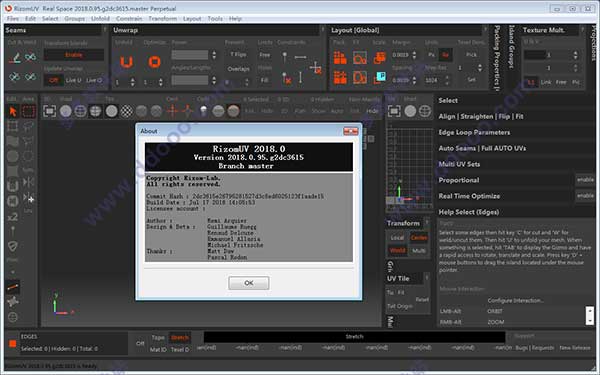
Task: Click the red Center crosshair icon
Action: [x=173, y=111]
